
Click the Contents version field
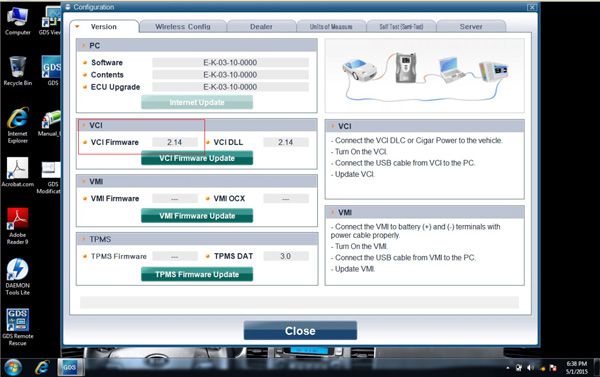(230, 75)
